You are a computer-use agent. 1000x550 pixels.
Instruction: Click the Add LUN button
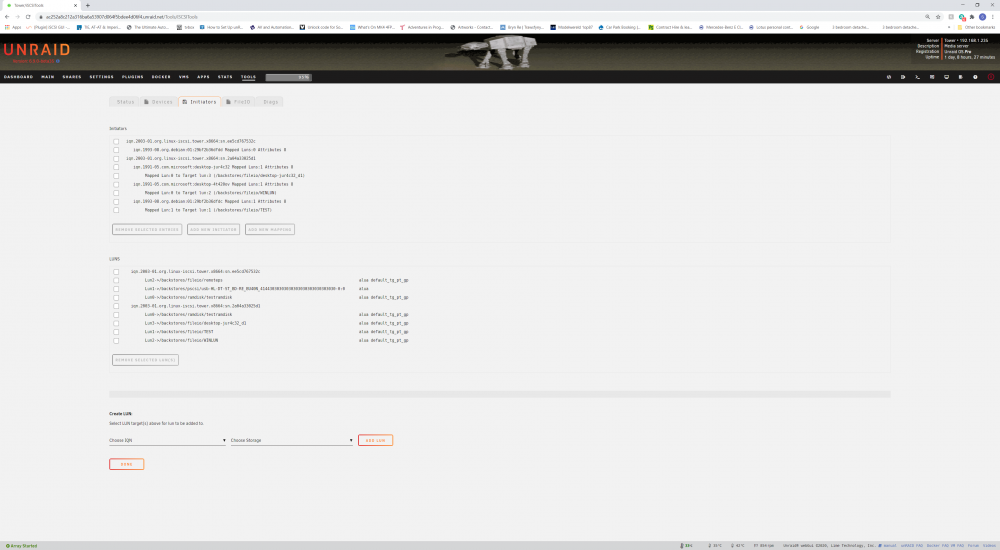coord(376,440)
